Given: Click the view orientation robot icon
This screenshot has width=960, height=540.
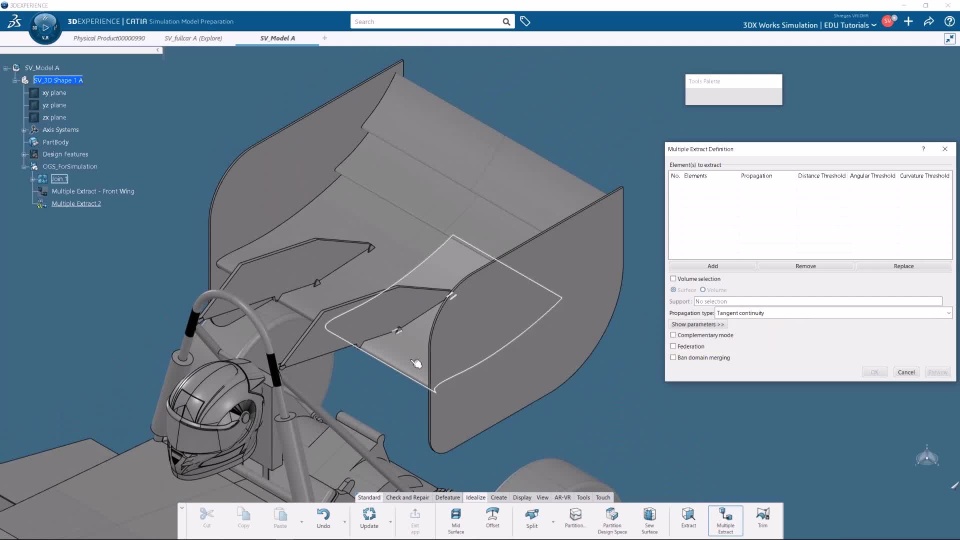Looking at the screenshot, I should (927, 456).
